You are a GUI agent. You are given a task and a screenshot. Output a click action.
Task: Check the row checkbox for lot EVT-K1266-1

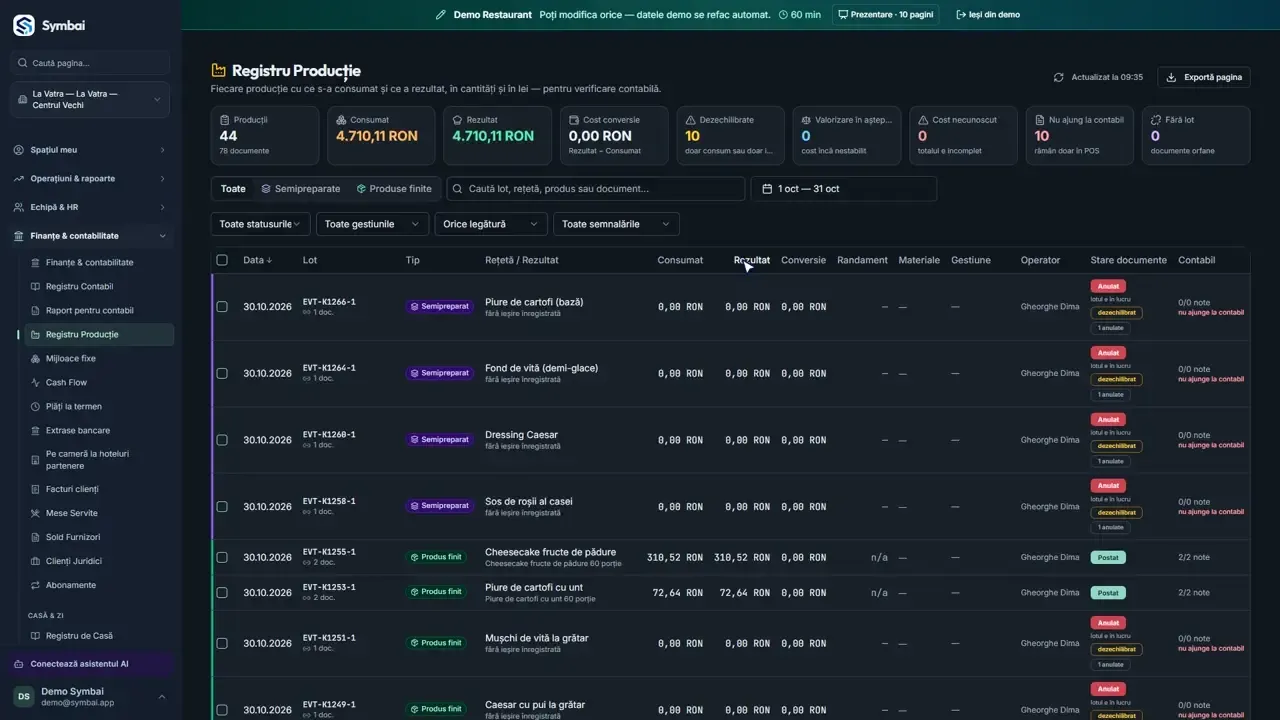coord(222,307)
